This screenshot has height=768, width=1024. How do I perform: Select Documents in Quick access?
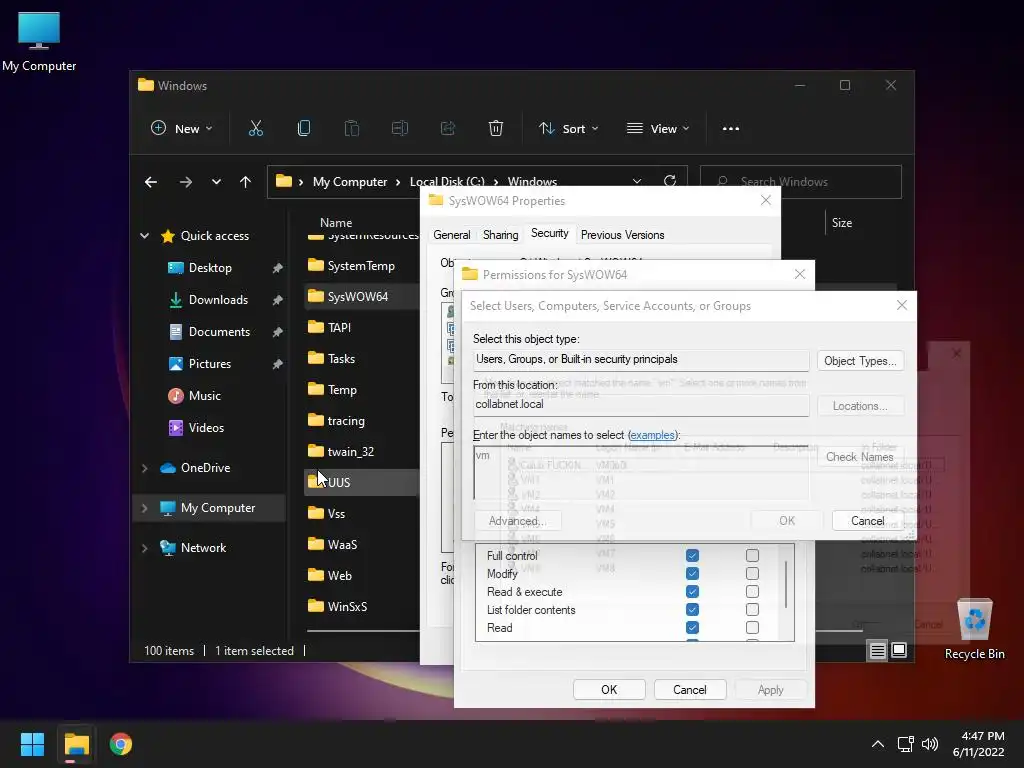pyautogui.click(x=219, y=332)
